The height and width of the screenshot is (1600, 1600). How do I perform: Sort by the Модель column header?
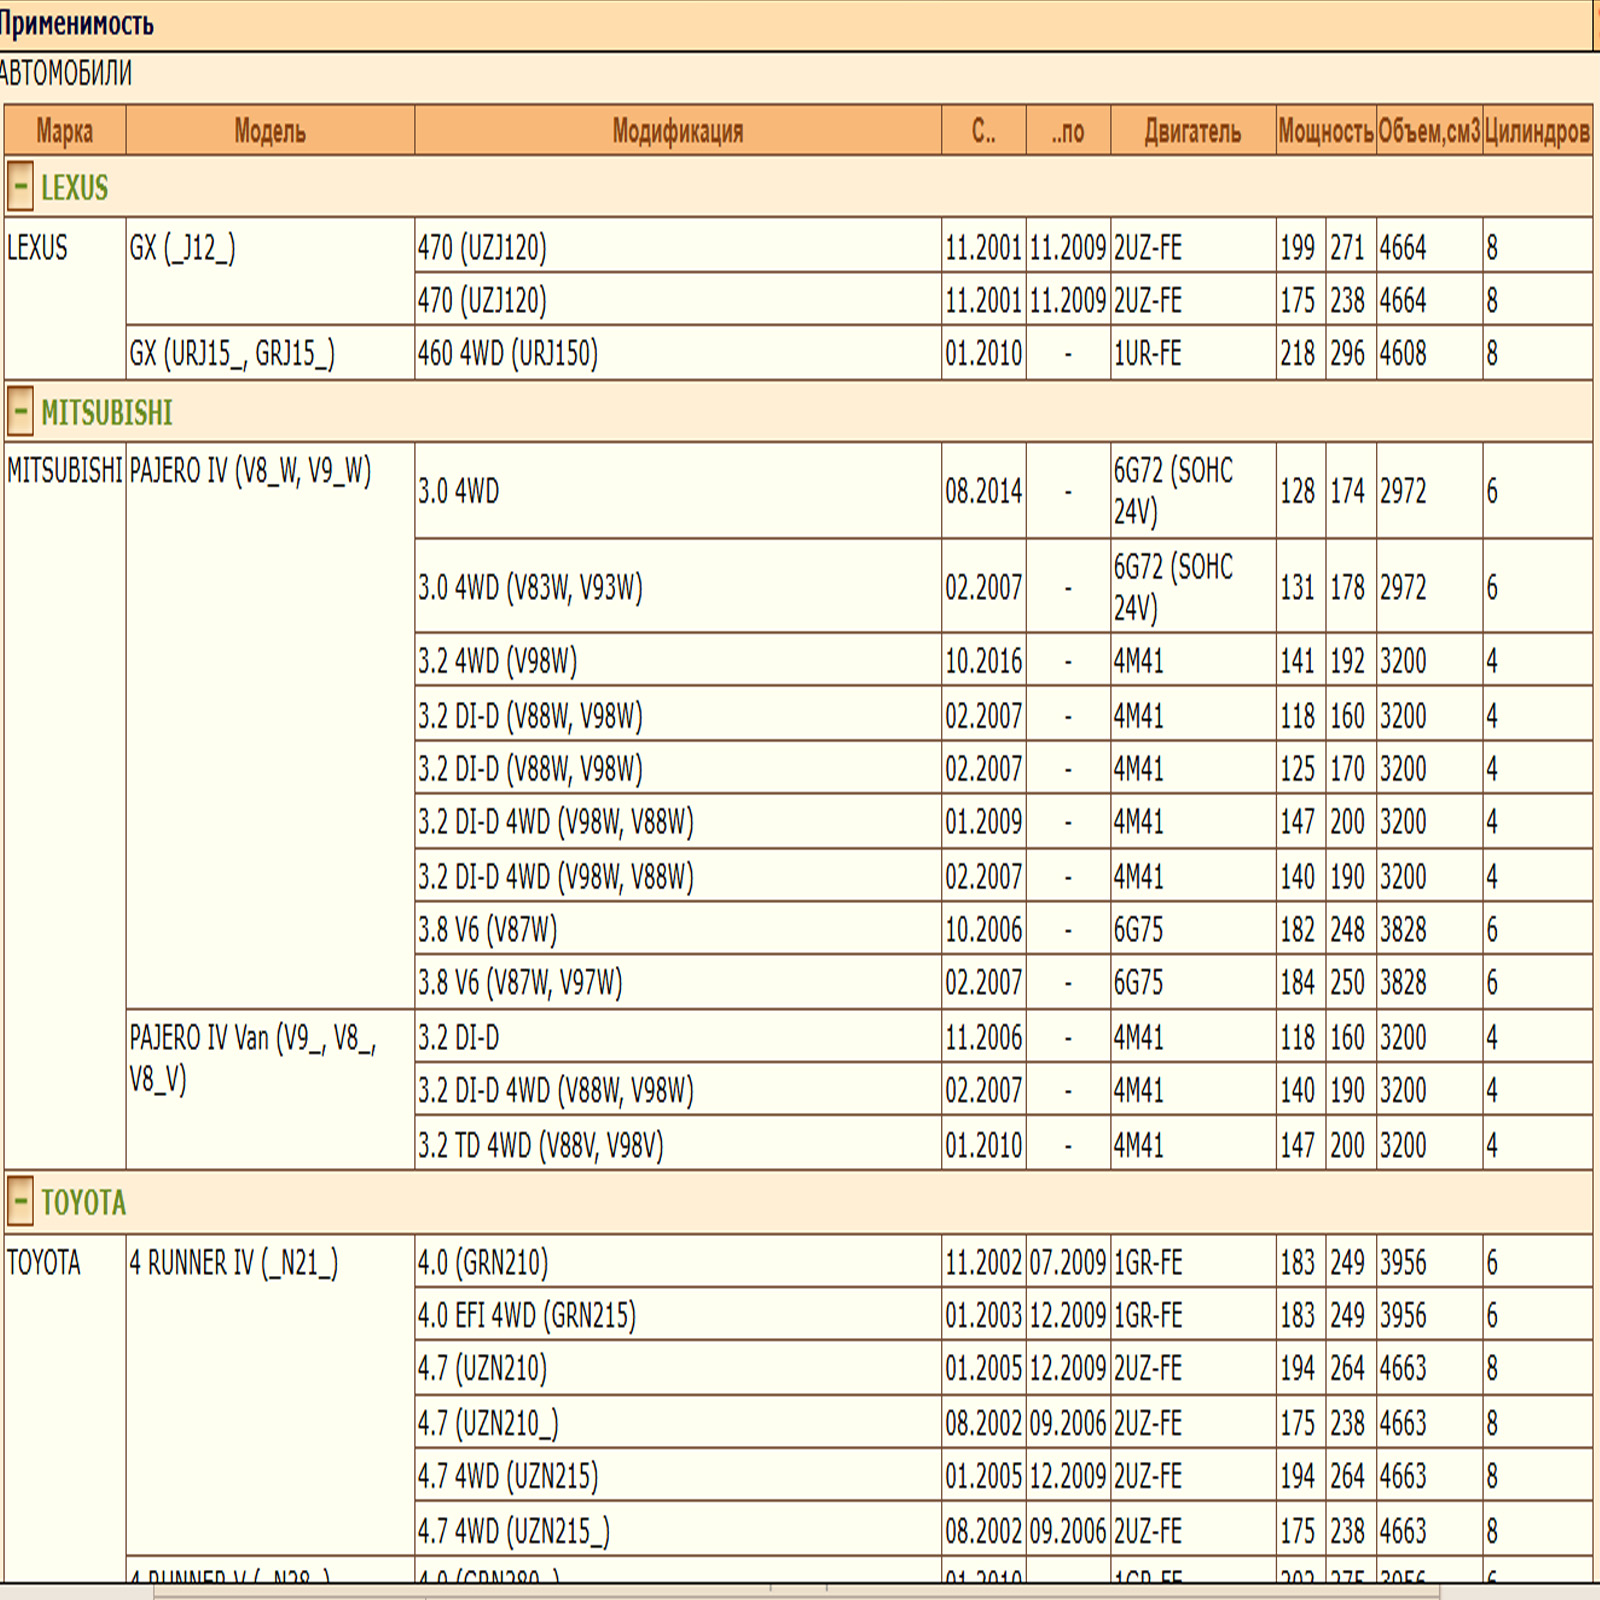[270, 131]
